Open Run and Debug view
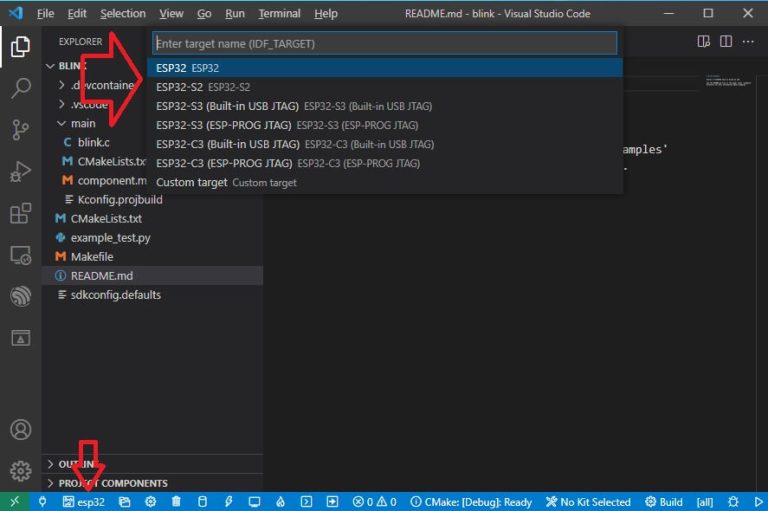768x511 pixels. tap(20, 172)
